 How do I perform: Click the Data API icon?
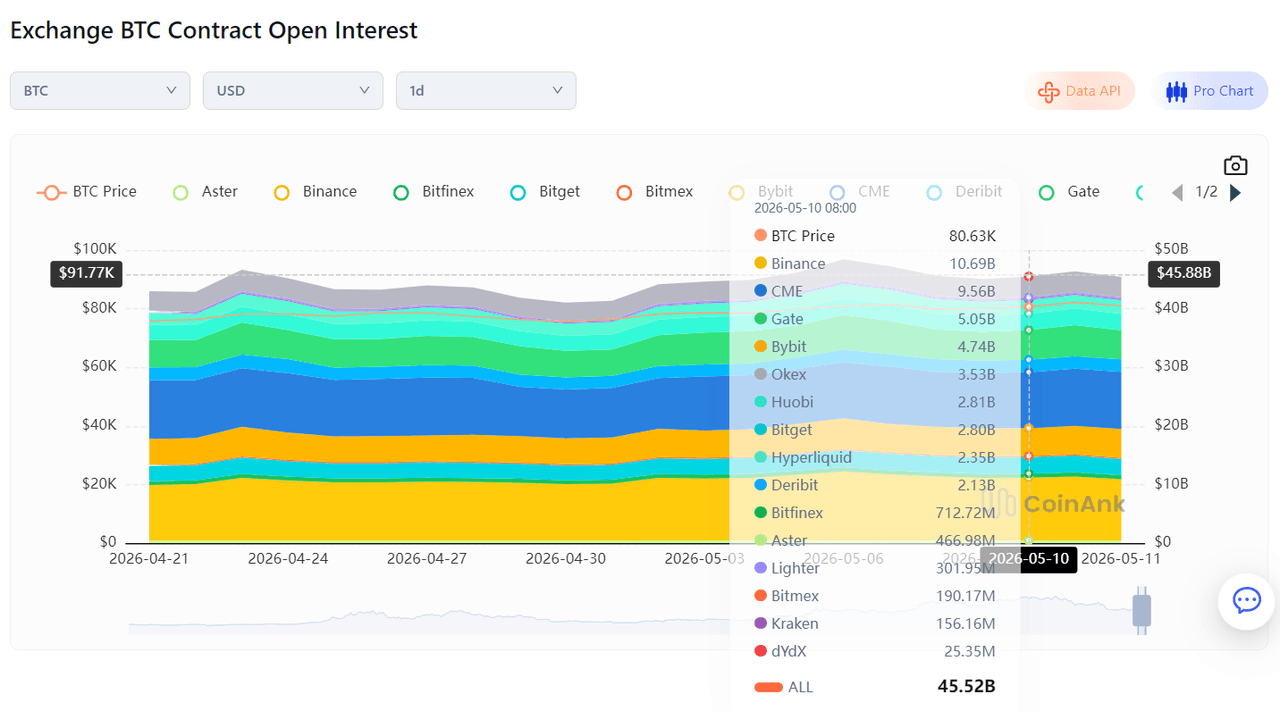point(1049,91)
